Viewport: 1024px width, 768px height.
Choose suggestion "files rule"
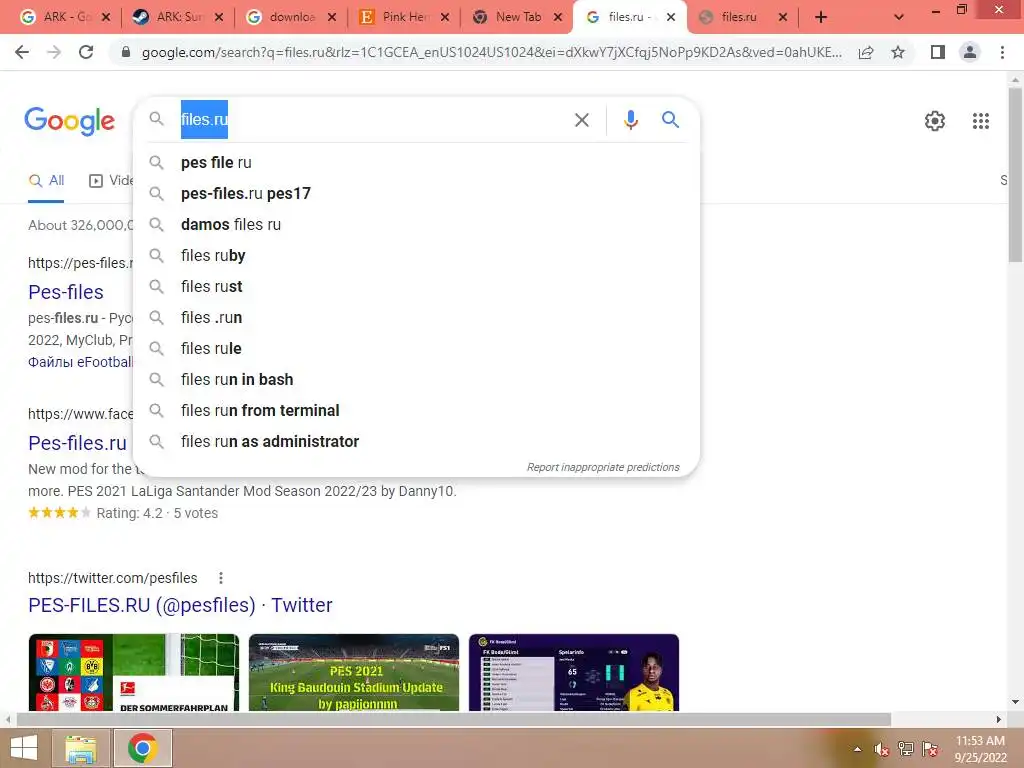416,349
